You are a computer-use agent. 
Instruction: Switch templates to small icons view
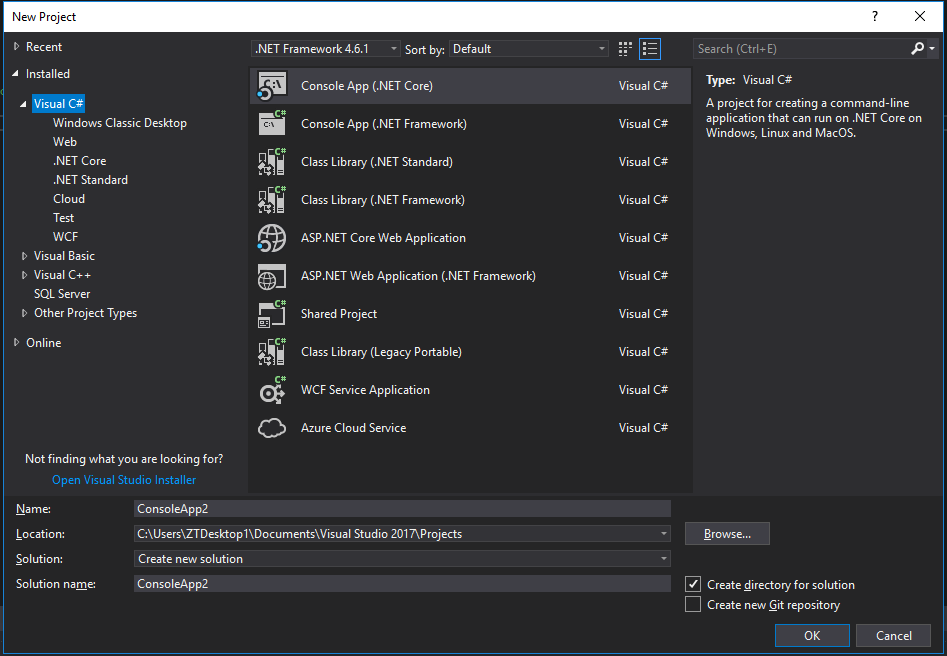pyautogui.click(x=624, y=48)
